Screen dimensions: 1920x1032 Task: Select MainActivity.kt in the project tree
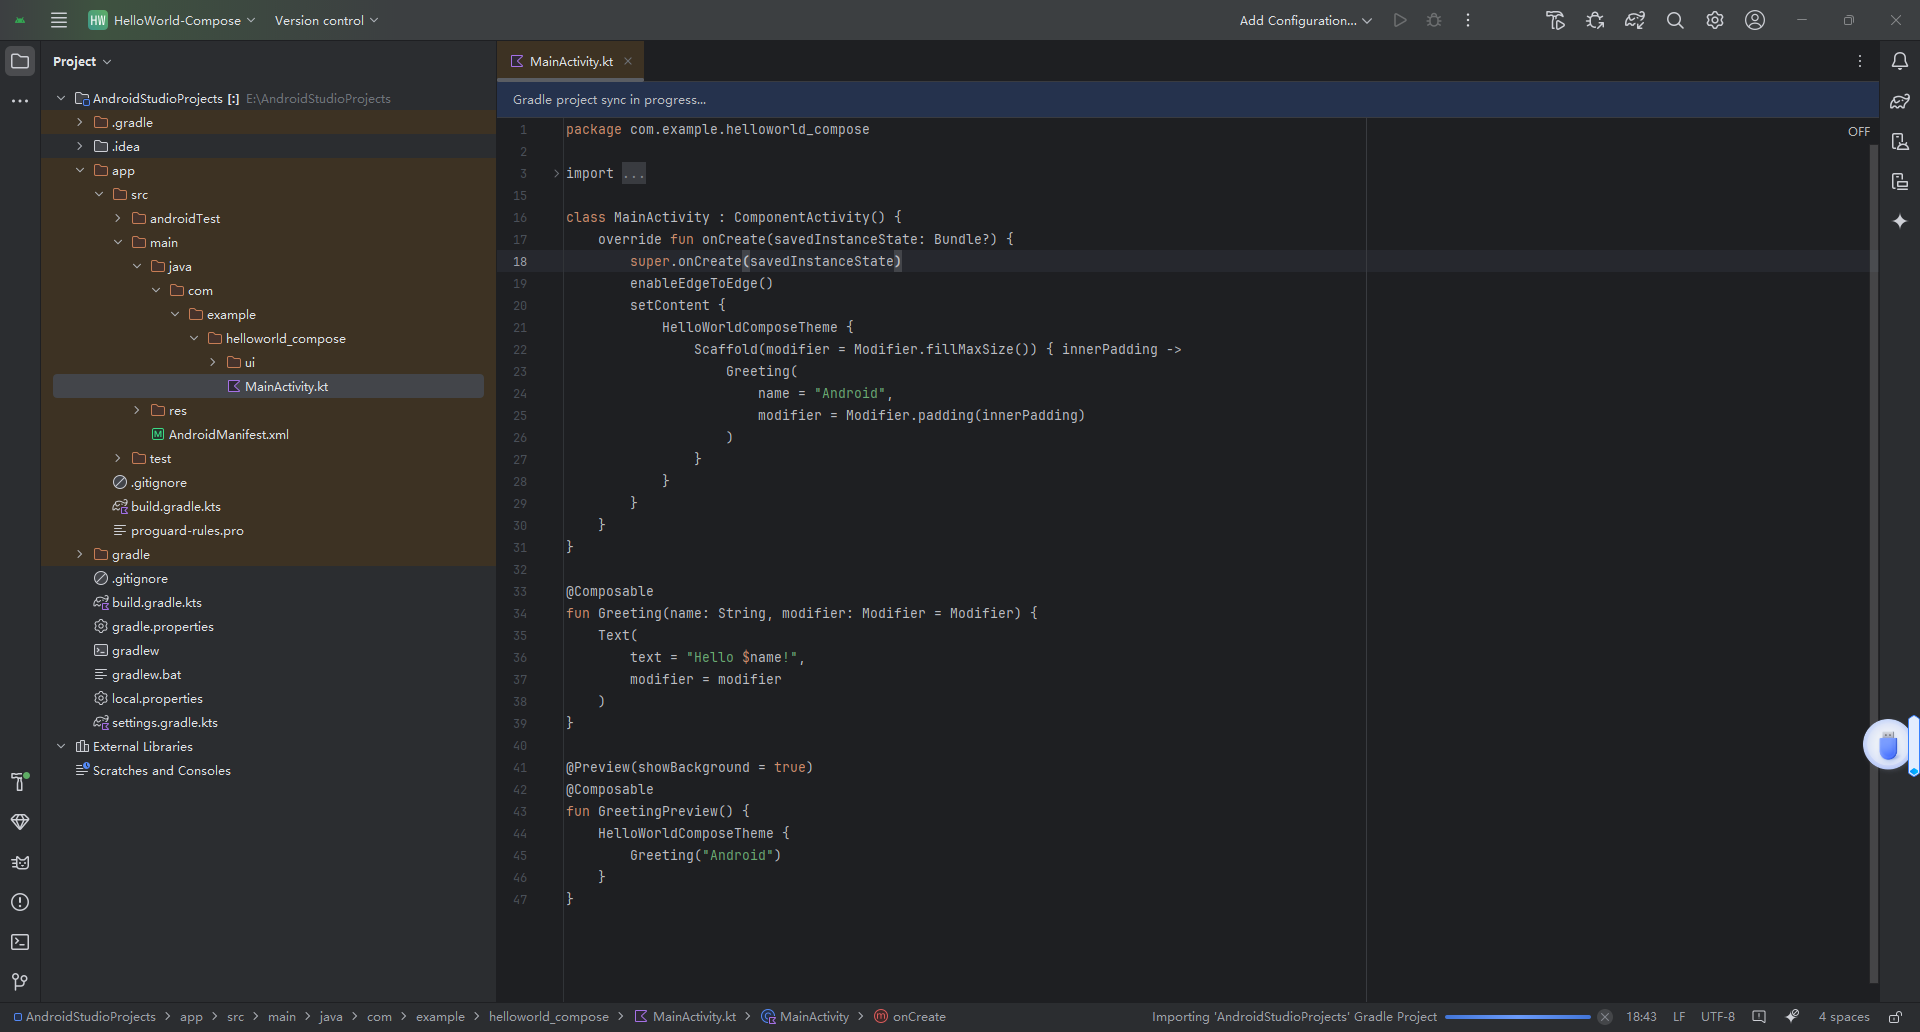pyautogui.click(x=268, y=386)
